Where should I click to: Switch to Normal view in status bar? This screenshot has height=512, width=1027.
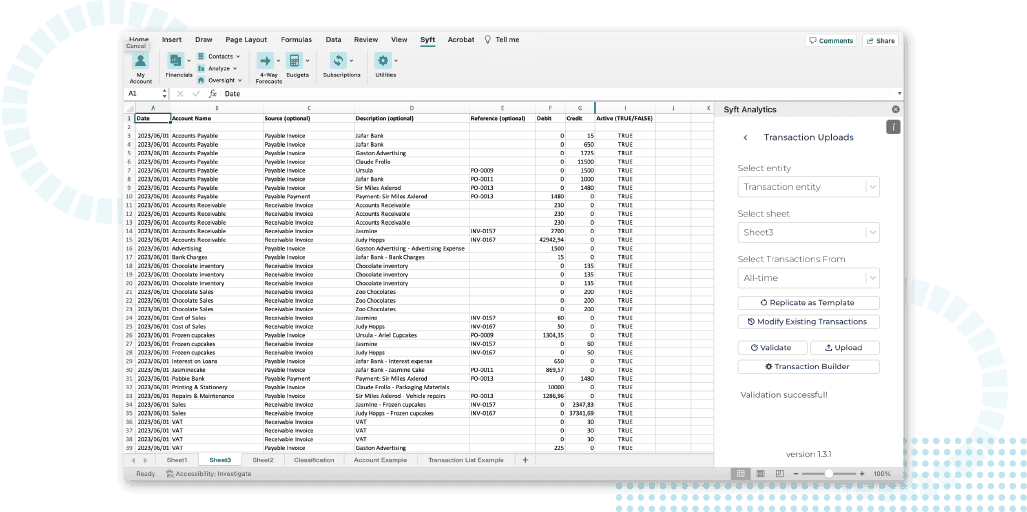(x=741, y=473)
